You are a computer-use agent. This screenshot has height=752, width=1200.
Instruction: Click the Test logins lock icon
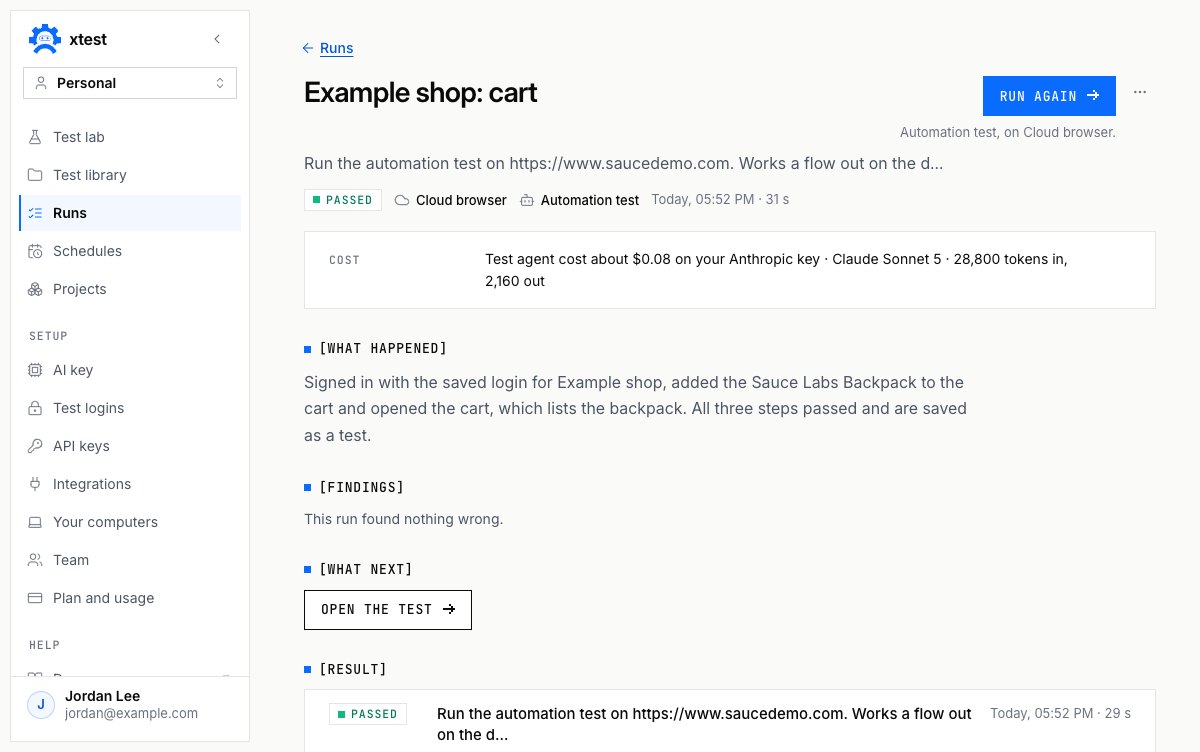[36, 408]
